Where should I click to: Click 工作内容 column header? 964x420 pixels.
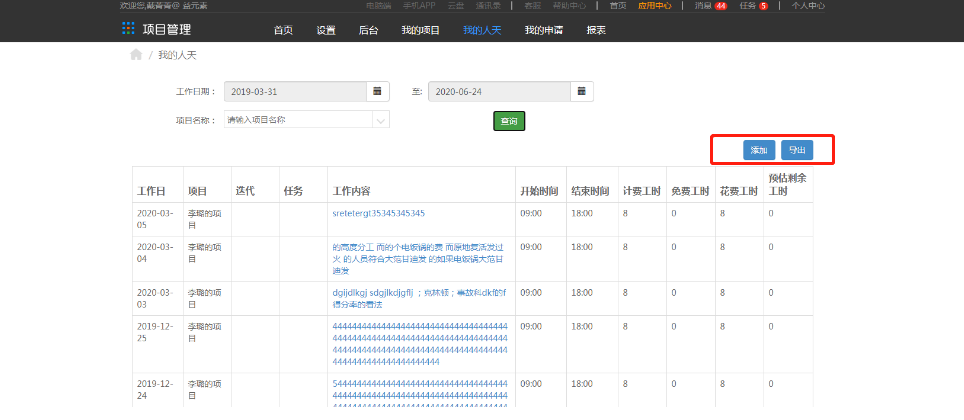351,191
